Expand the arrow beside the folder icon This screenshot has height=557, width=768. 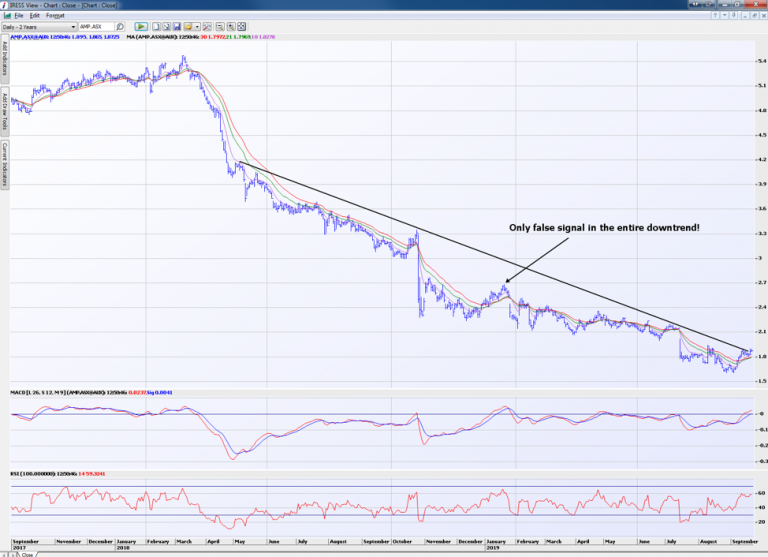tap(197, 26)
